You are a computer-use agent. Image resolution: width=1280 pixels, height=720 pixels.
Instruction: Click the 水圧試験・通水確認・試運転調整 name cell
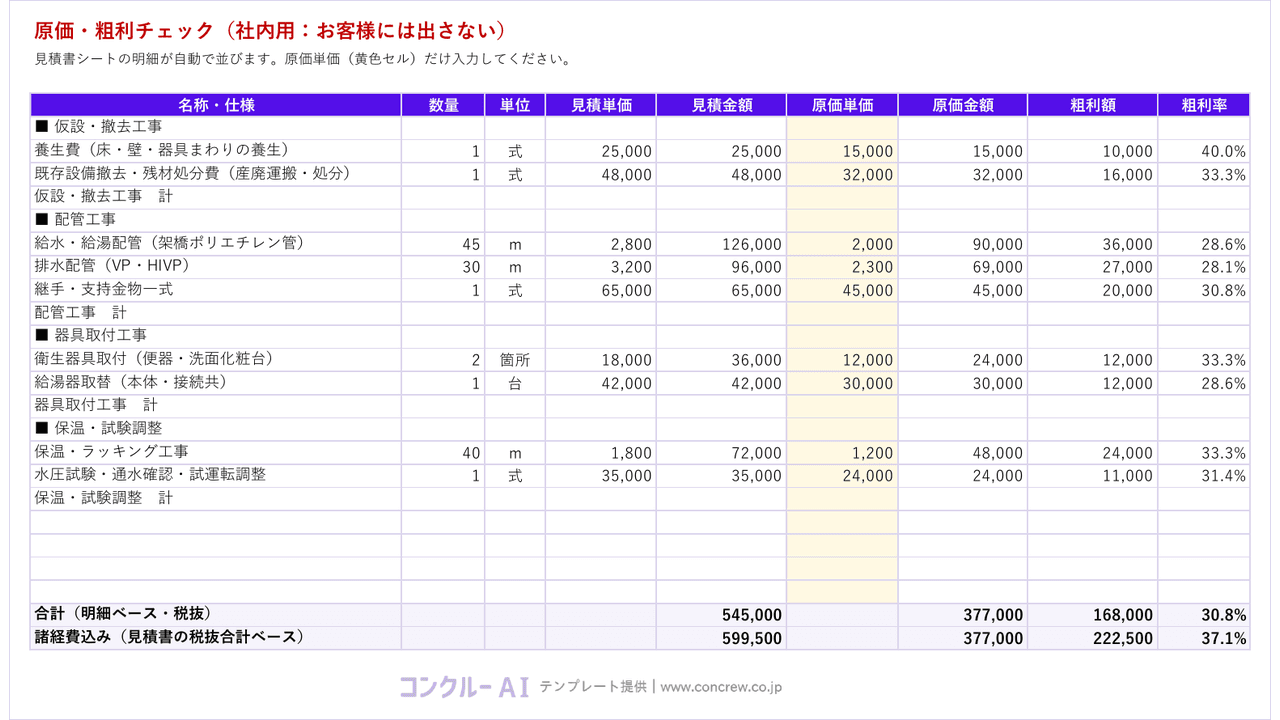[216, 476]
